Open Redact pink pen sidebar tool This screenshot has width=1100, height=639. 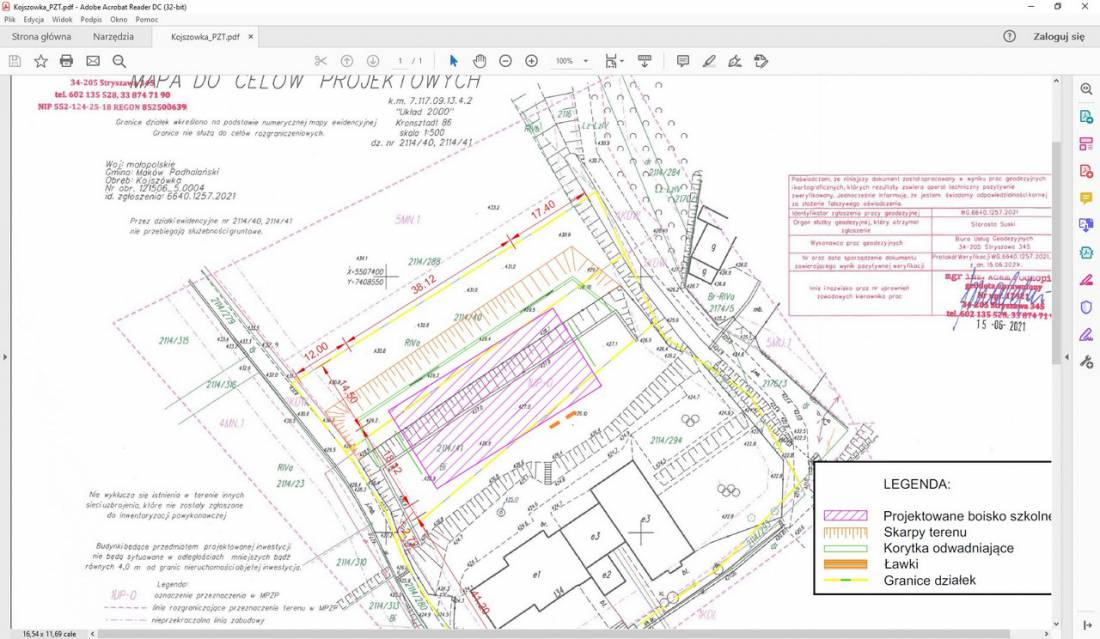[x=1086, y=280]
